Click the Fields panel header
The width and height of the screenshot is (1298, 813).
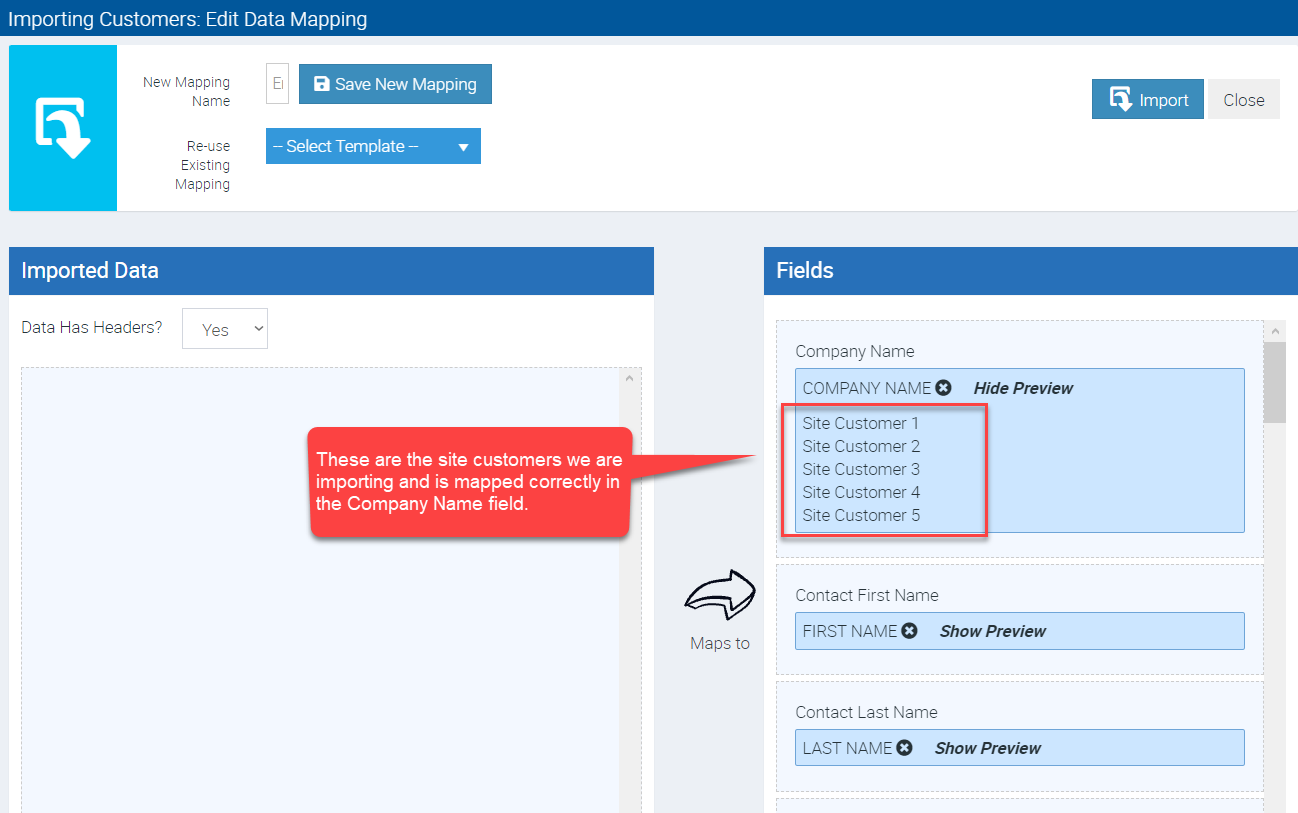1030,271
